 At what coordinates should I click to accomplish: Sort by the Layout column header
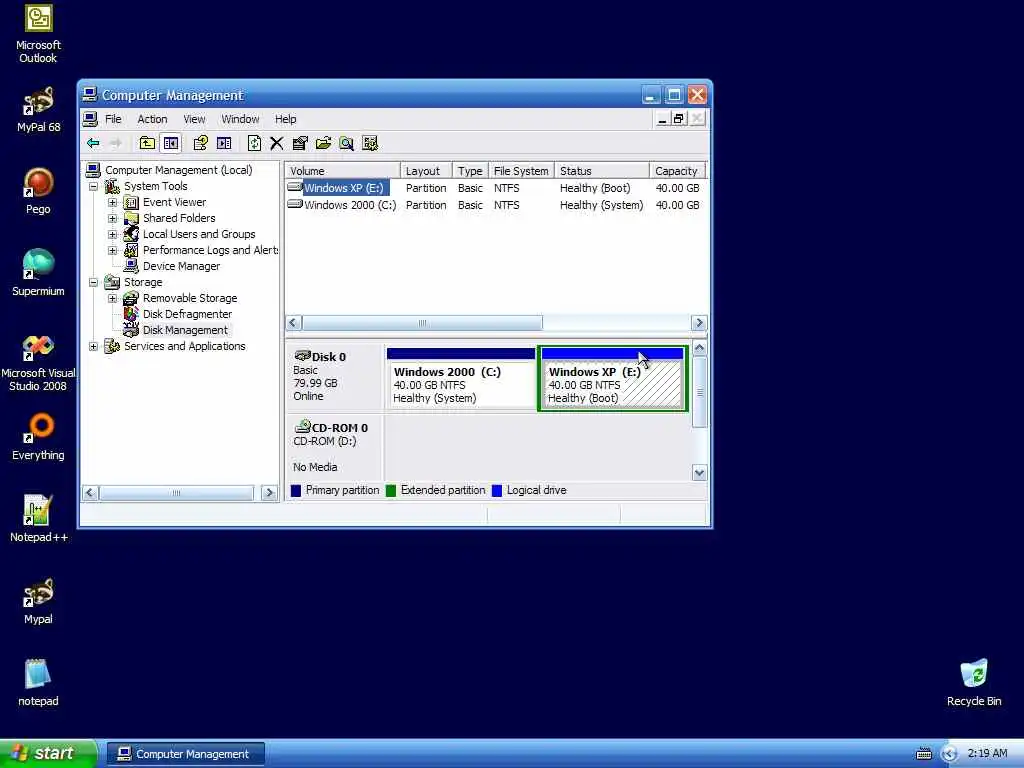[426, 171]
